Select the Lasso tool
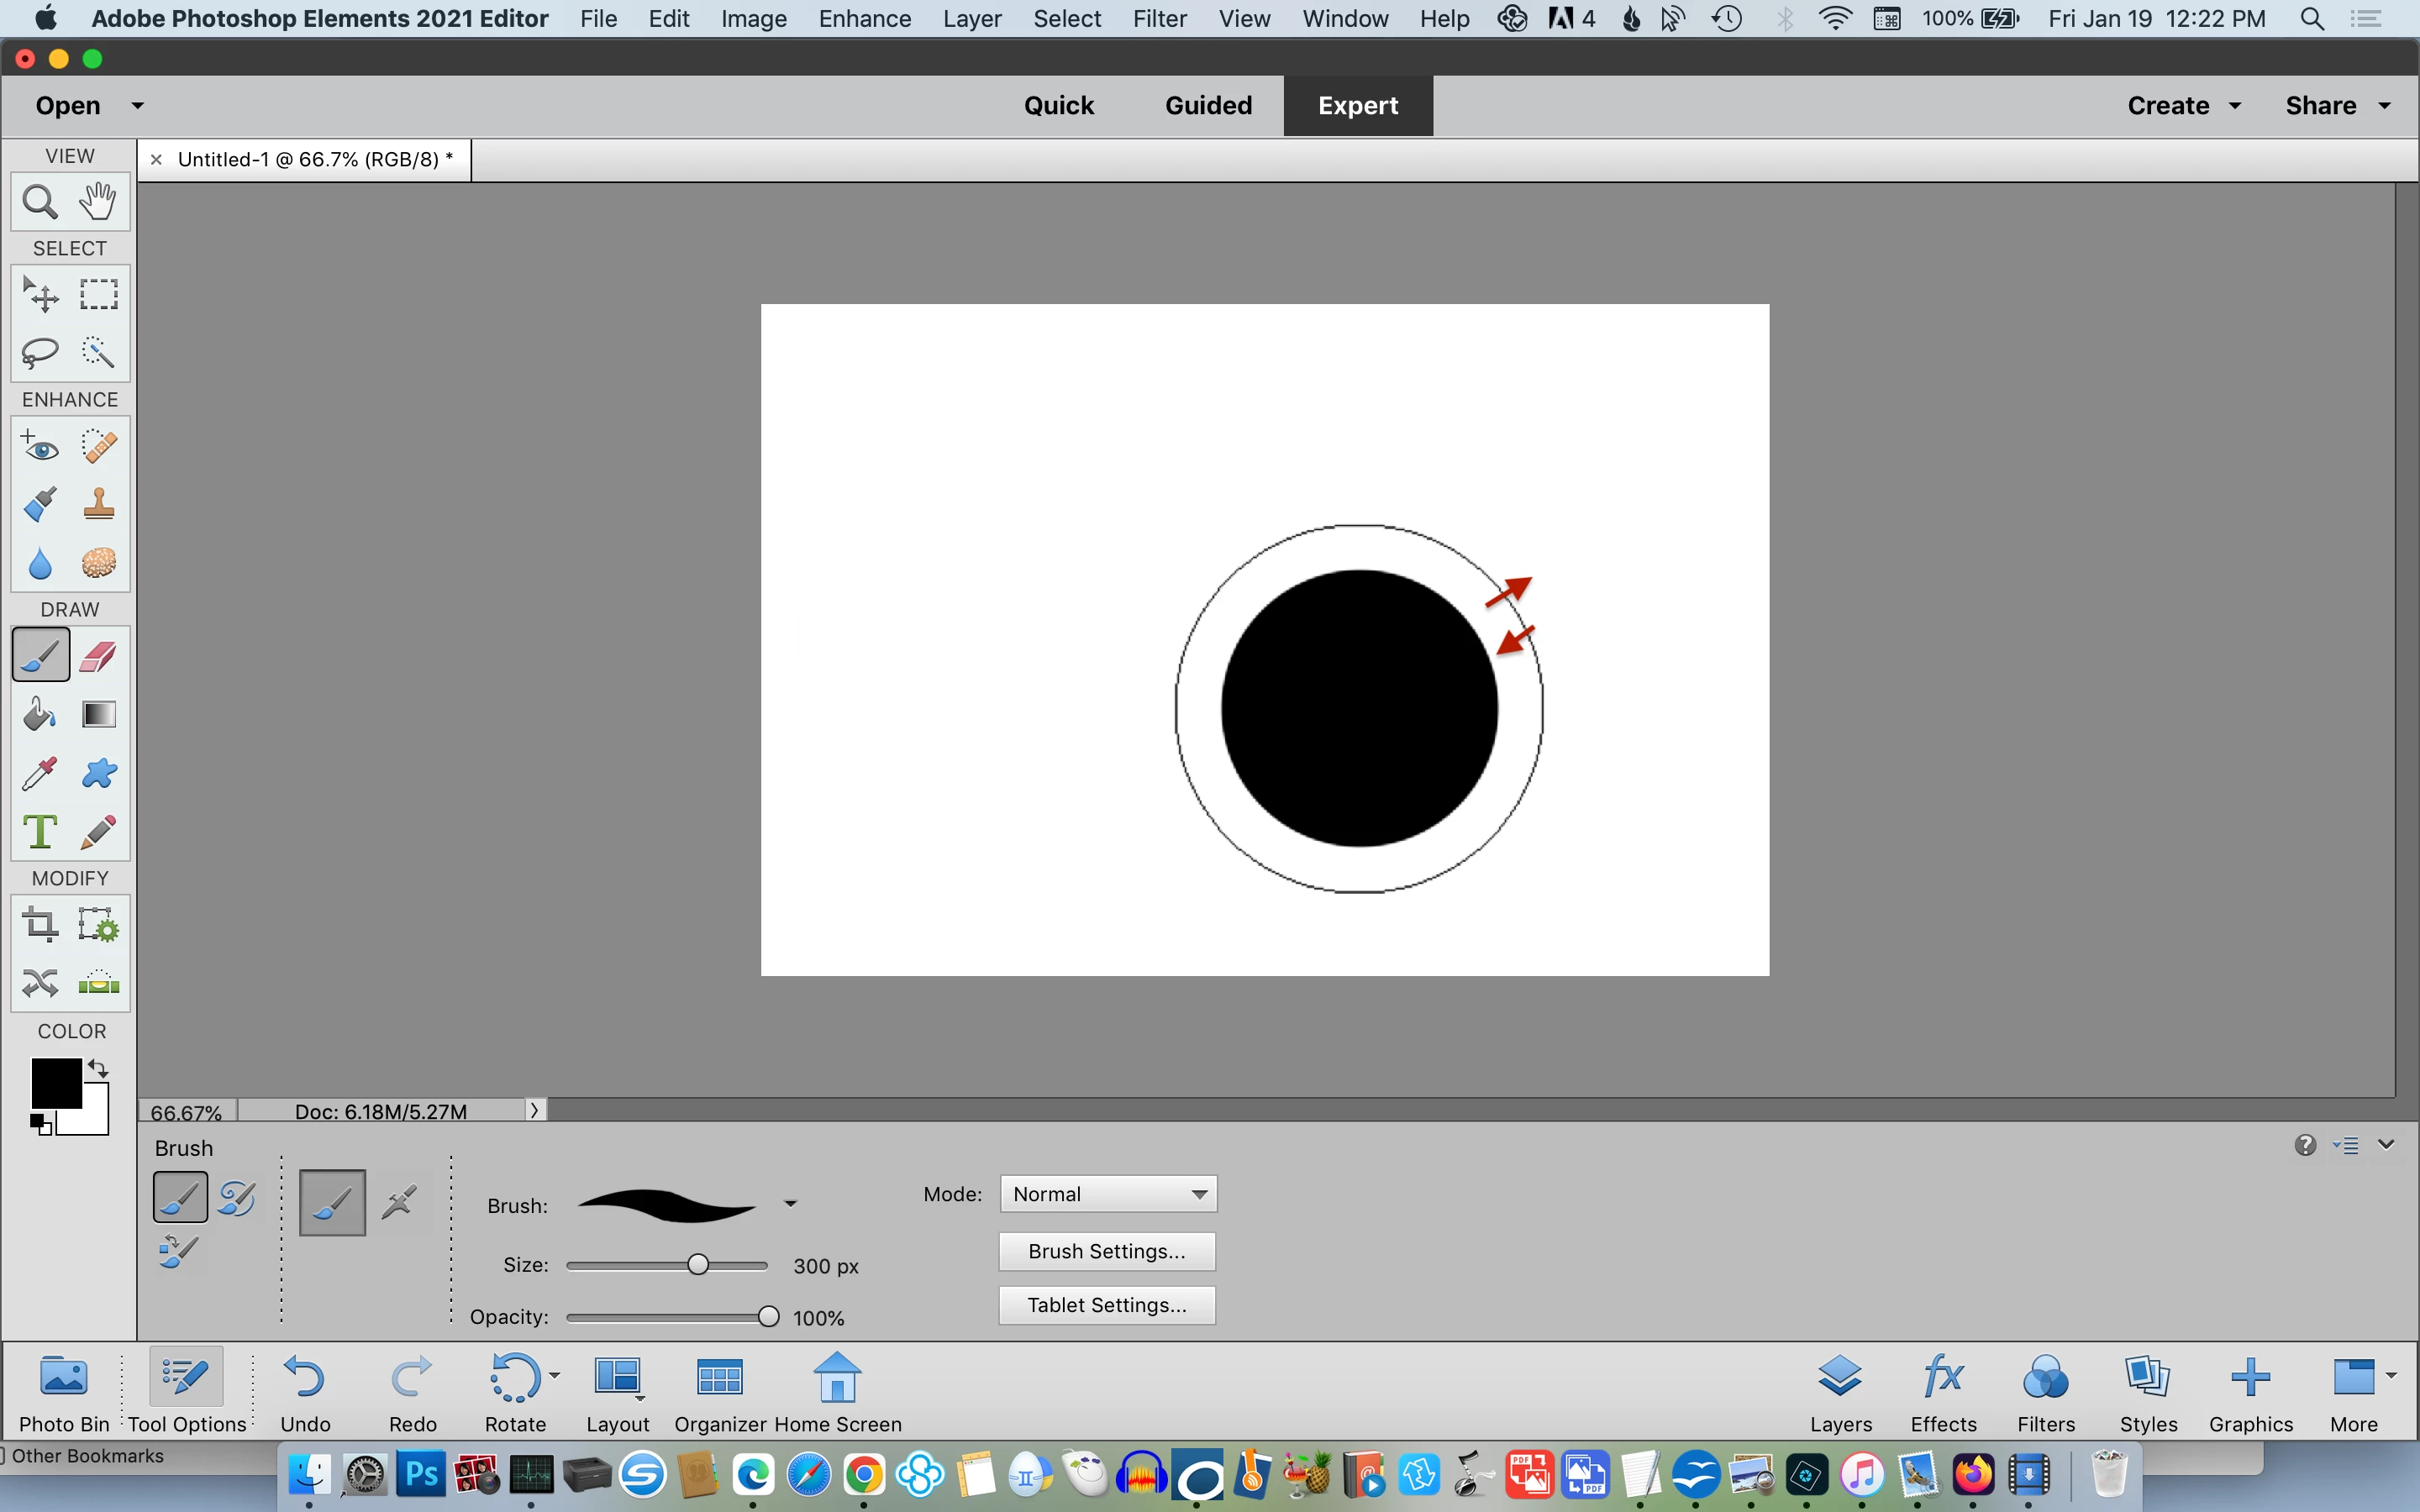2420x1512 pixels. [x=40, y=352]
